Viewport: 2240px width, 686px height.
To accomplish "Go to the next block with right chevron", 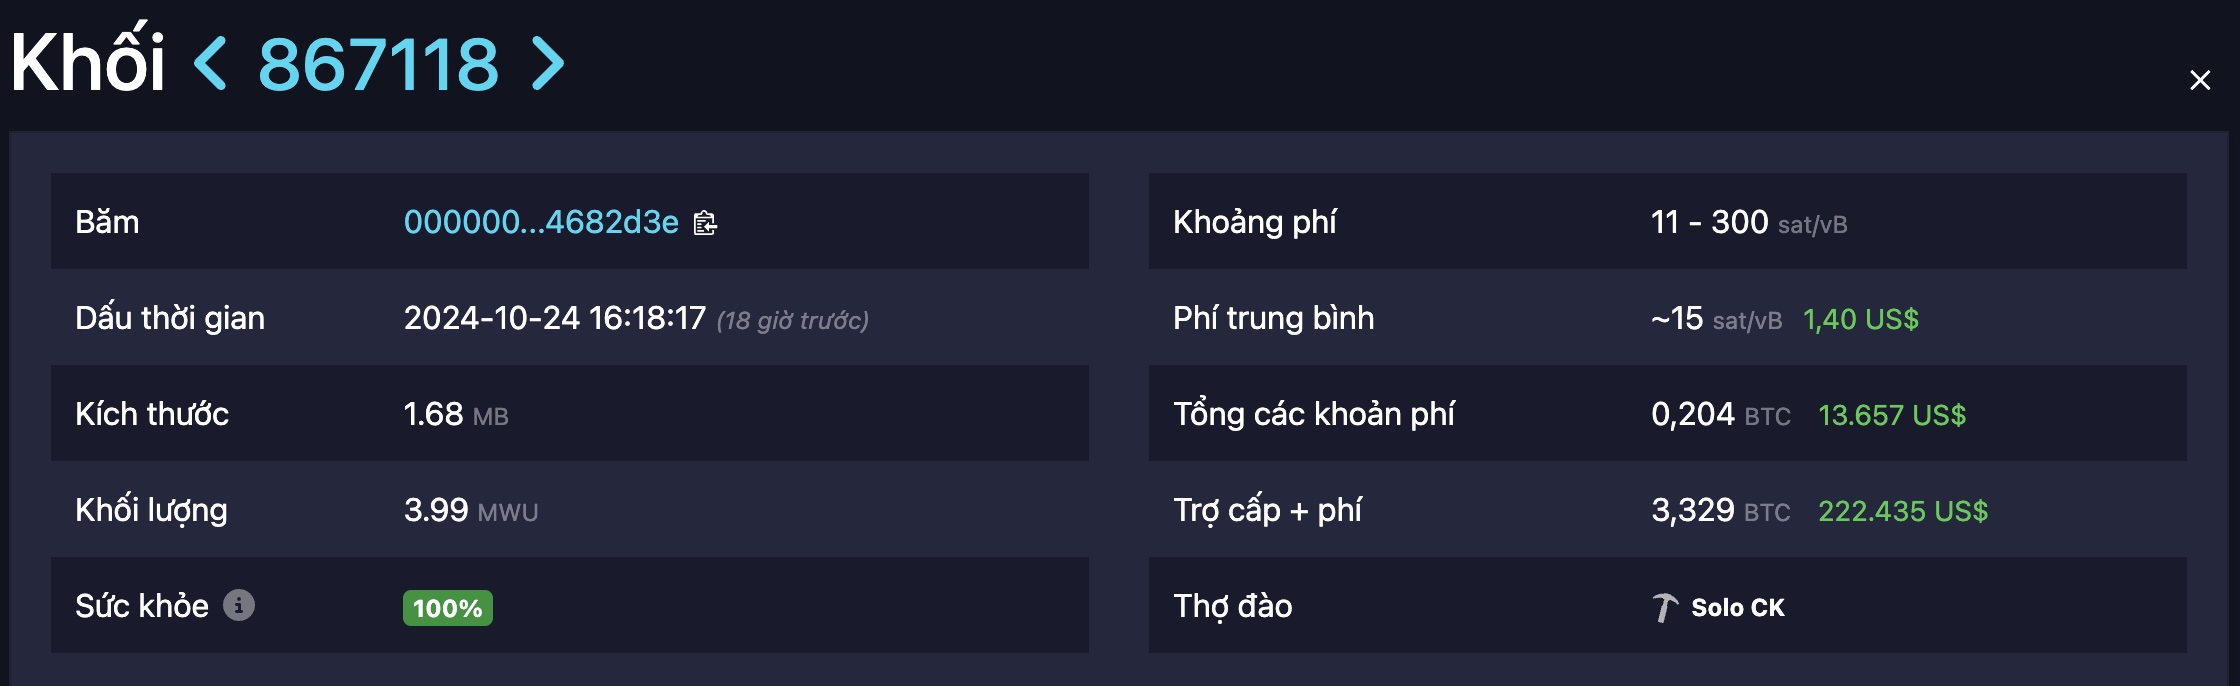I will point(548,64).
